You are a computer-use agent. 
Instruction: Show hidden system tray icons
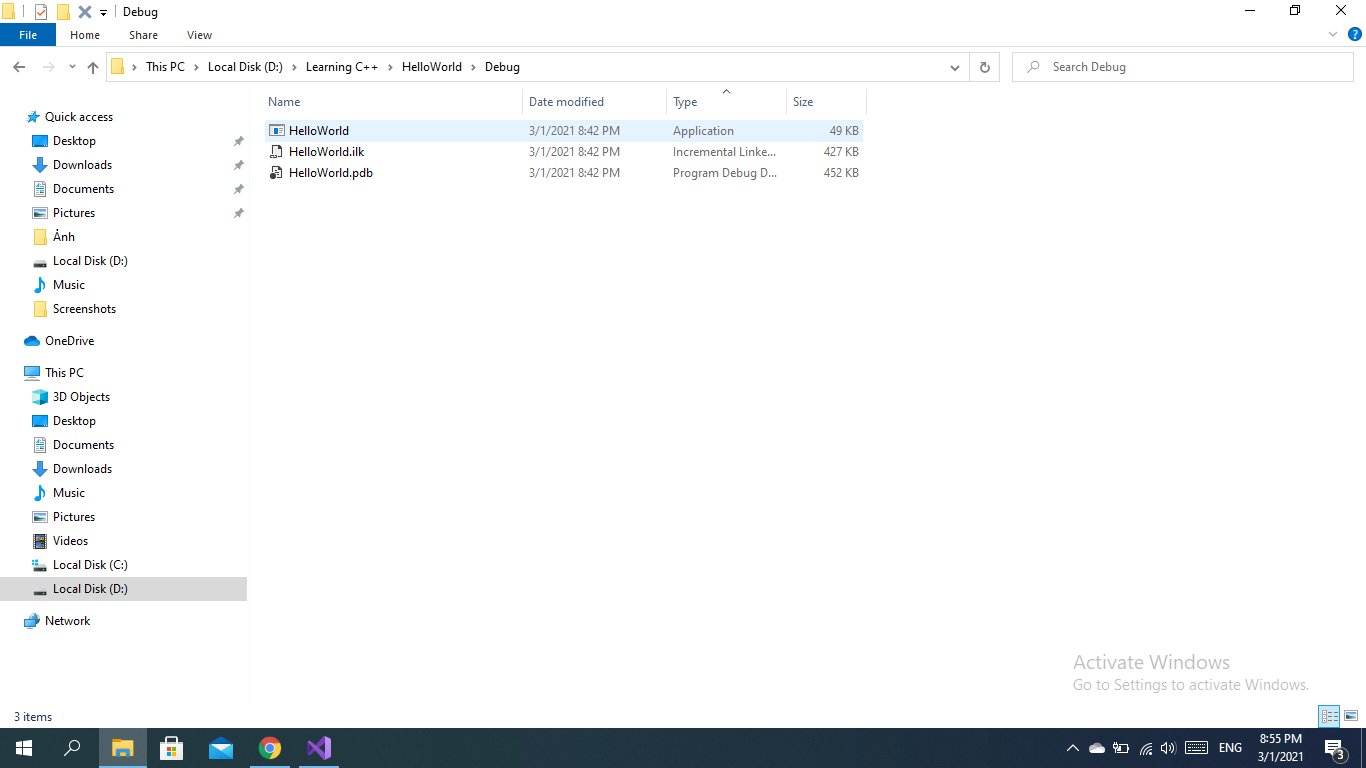[1073, 748]
